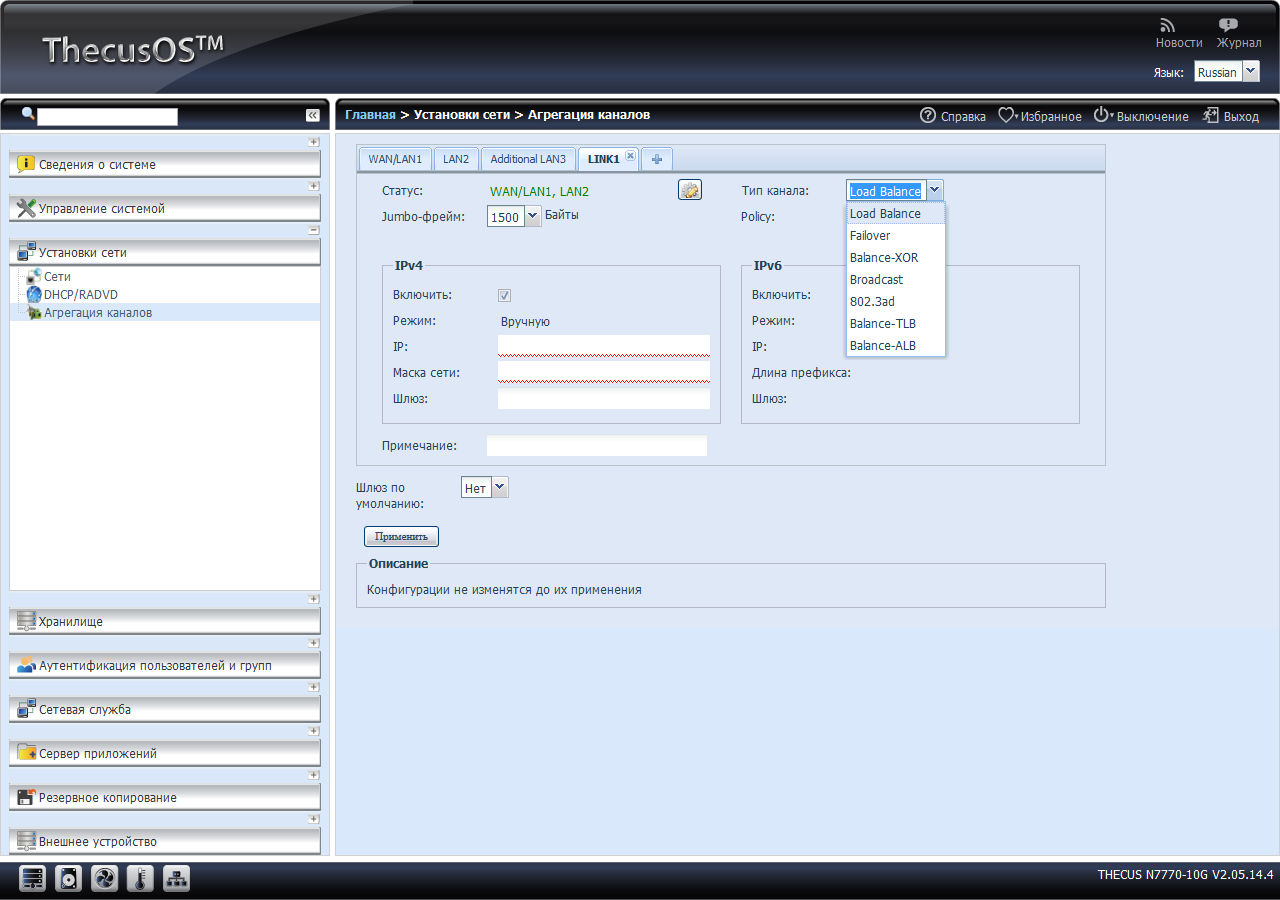Click the plus expander above Хранилище
Image resolution: width=1280 pixels, height=900 pixels.
314,599
